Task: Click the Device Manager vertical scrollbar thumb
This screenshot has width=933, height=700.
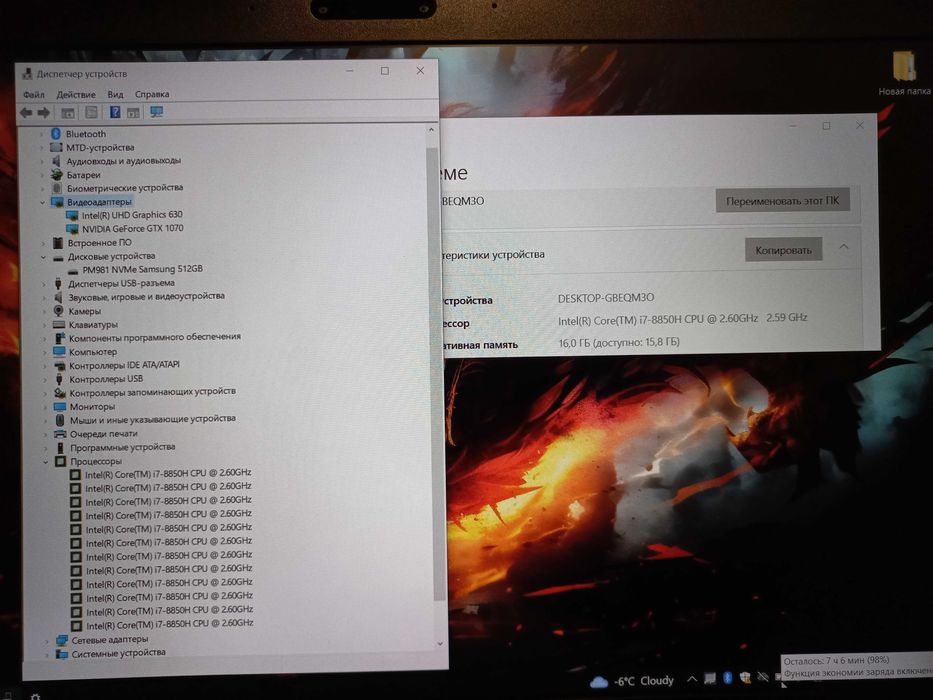Action: (435, 372)
